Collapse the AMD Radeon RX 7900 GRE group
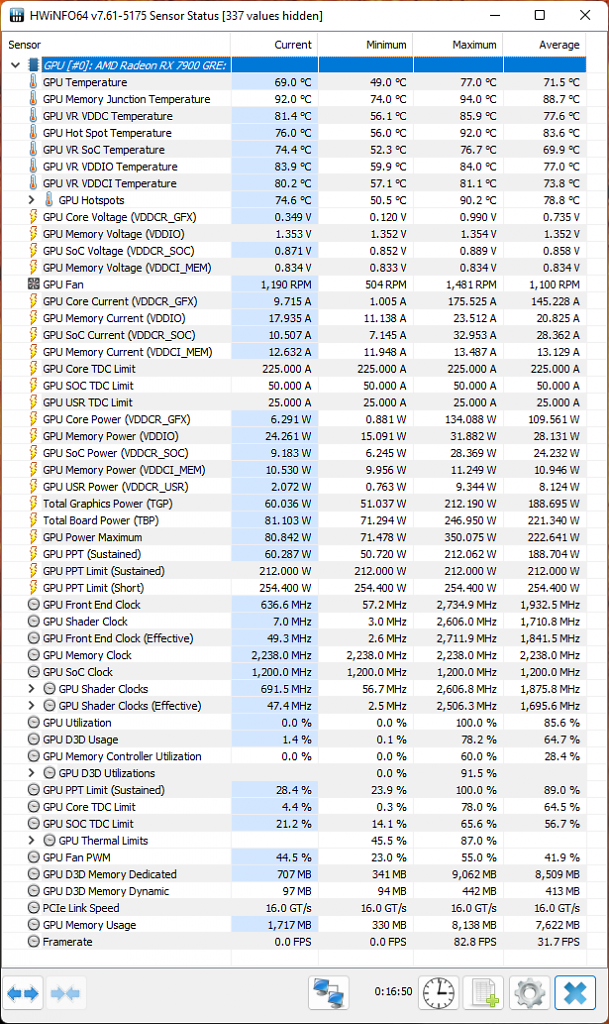The height and width of the screenshot is (1024, 609). (15, 65)
